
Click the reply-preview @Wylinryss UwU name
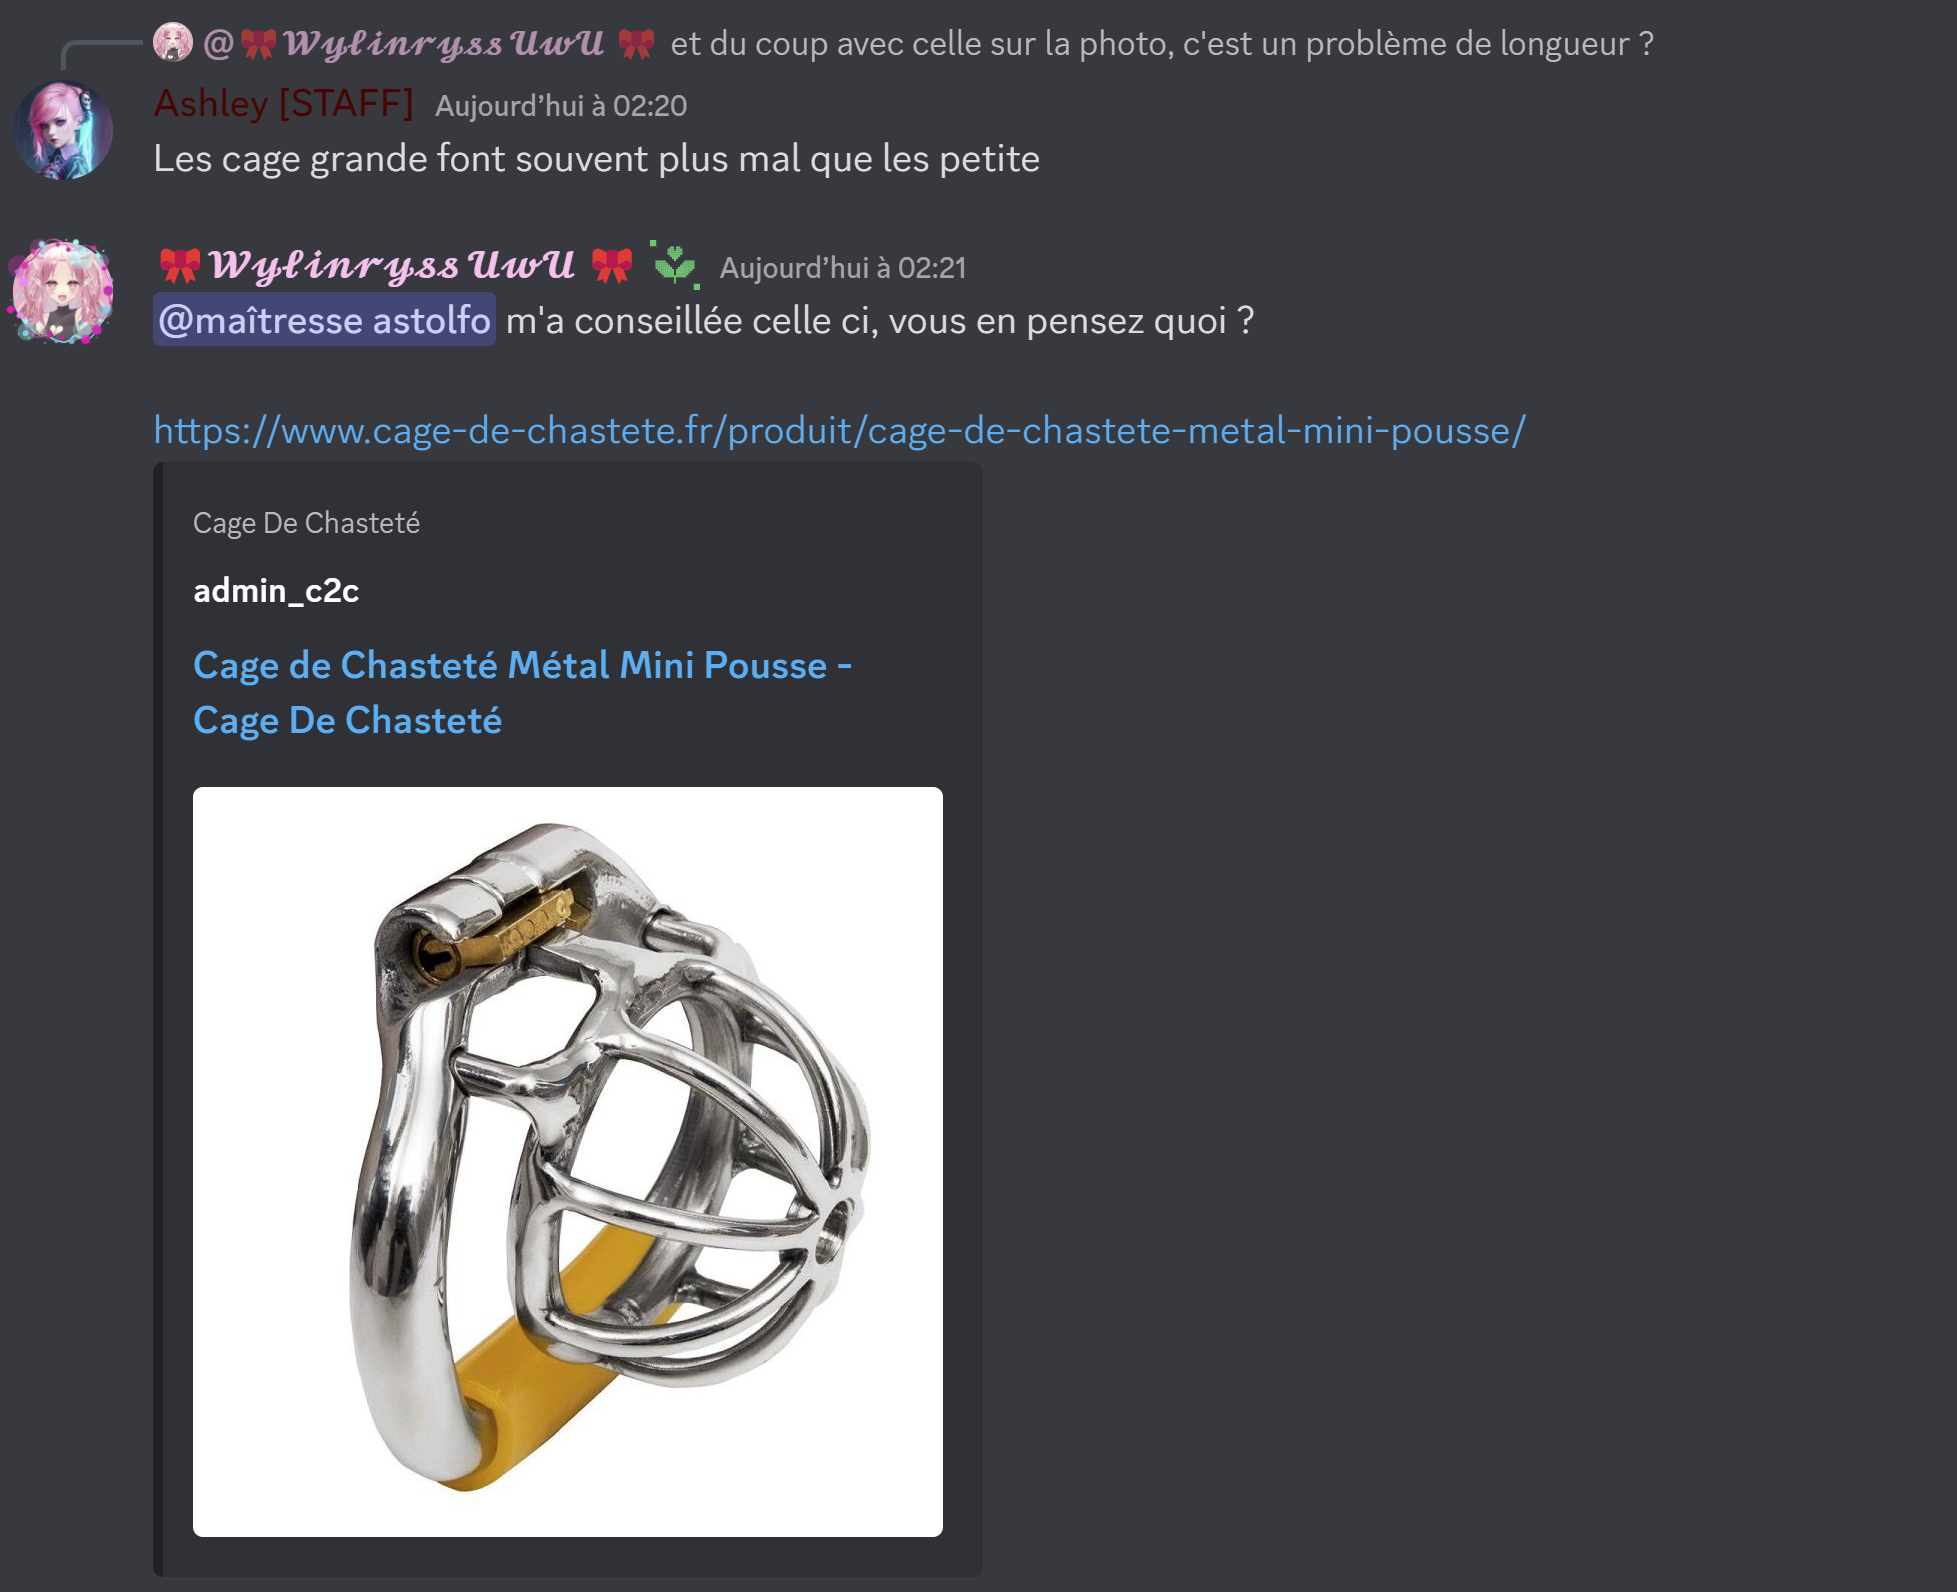click(x=429, y=43)
